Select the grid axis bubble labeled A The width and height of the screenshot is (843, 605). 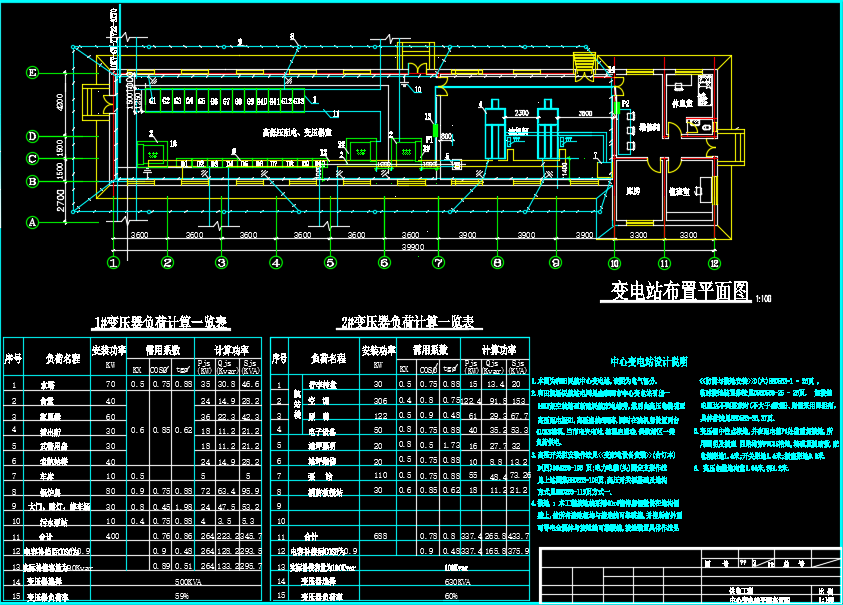pos(32,222)
